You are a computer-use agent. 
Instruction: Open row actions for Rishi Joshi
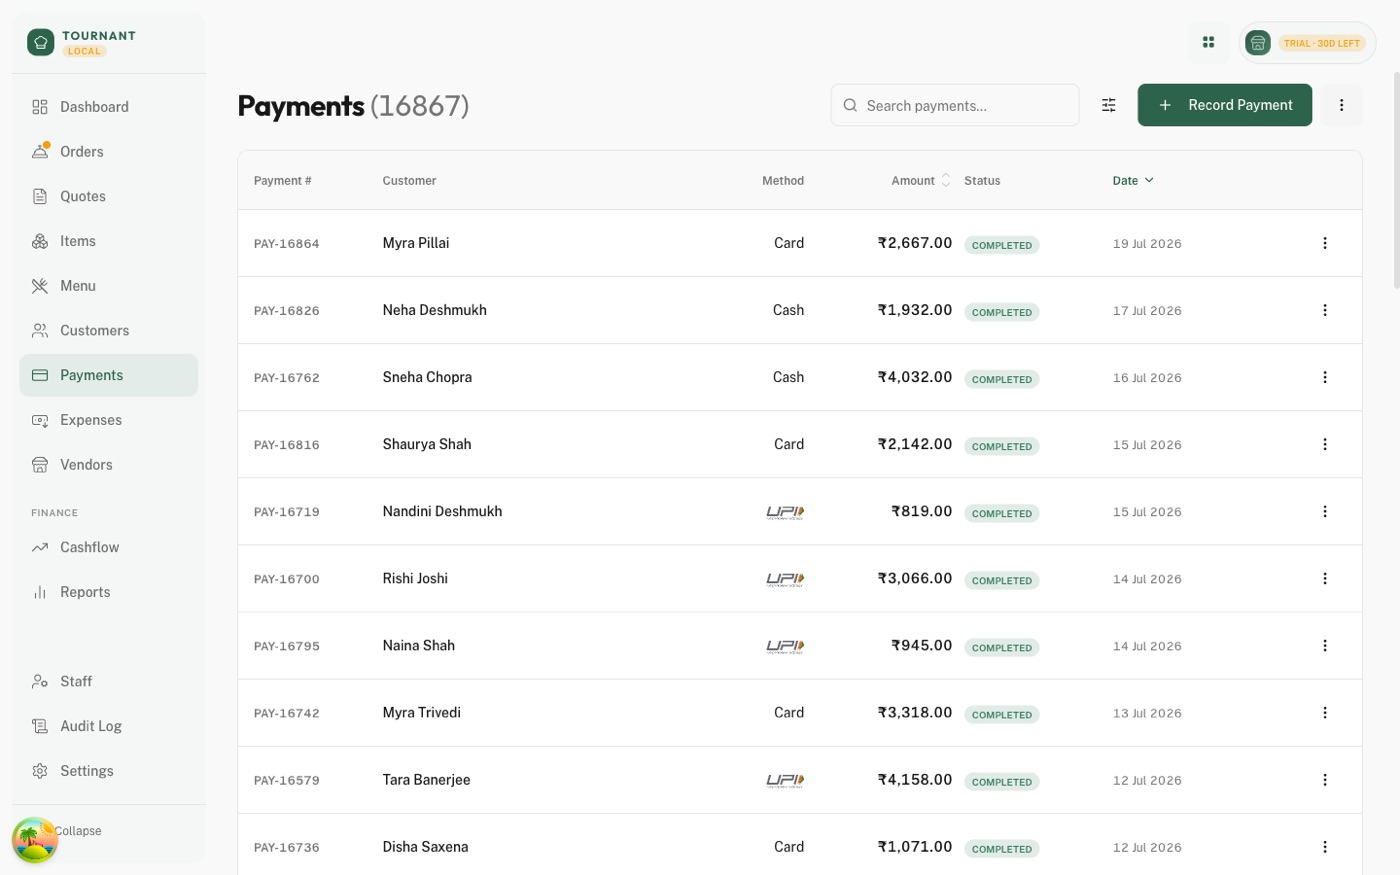coord(1325,578)
